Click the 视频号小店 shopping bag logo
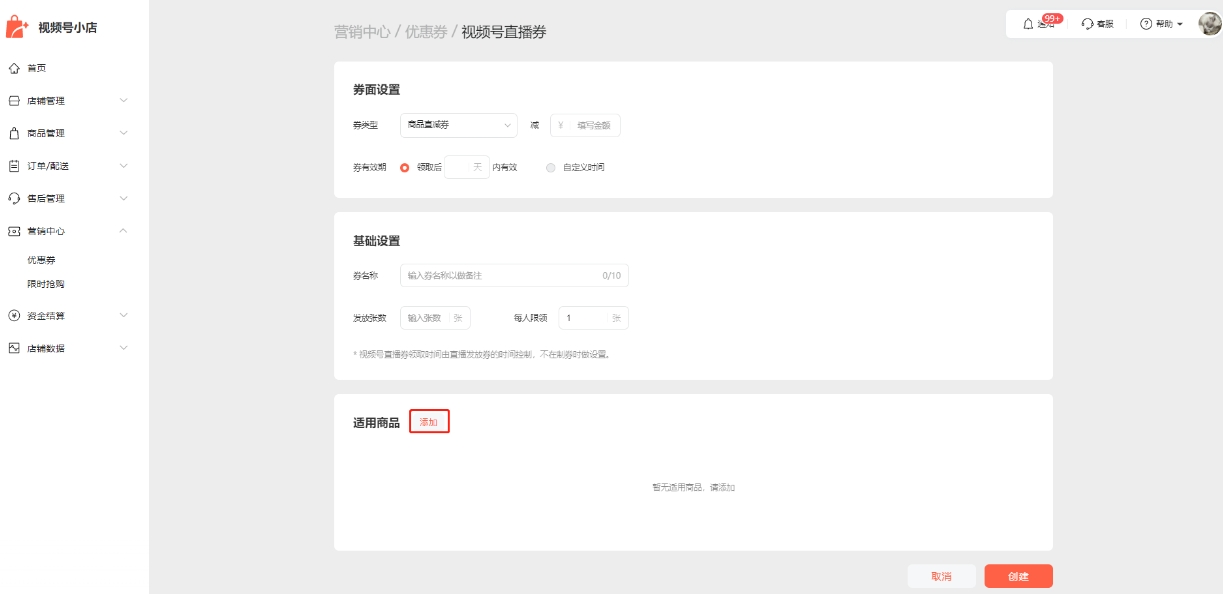This screenshot has width=1223, height=594. (18, 27)
